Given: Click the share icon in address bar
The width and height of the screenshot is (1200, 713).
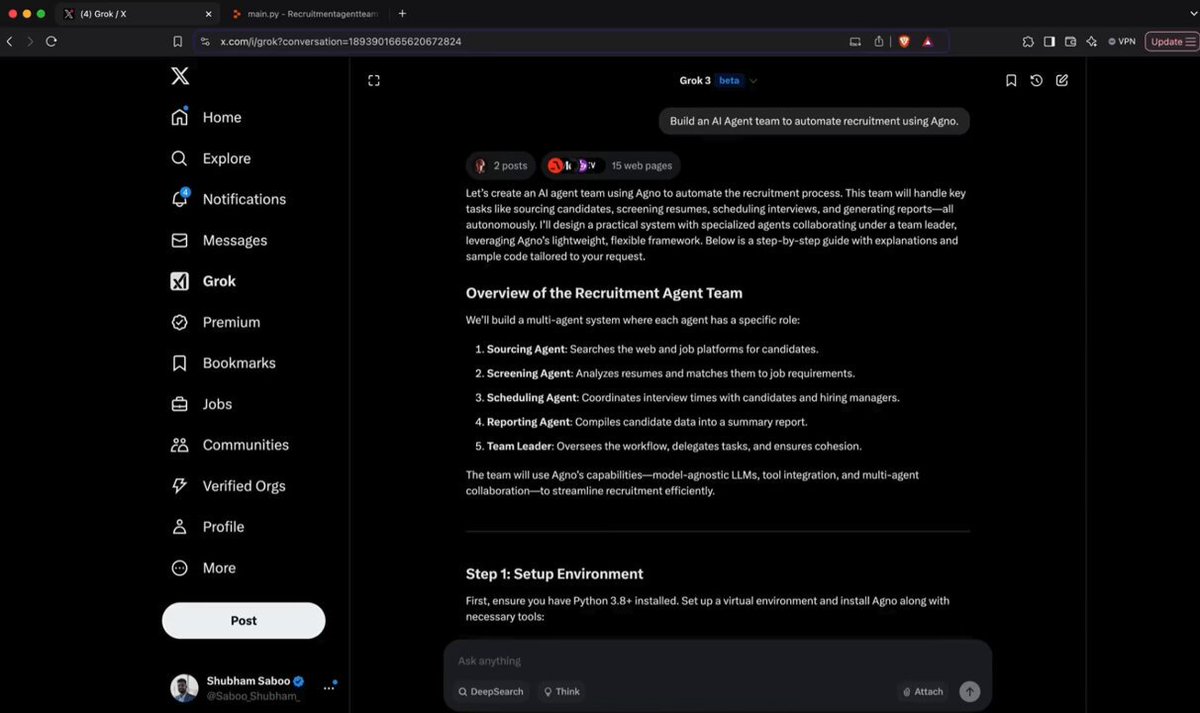Looking at the screenshot, I should [879, 41].
